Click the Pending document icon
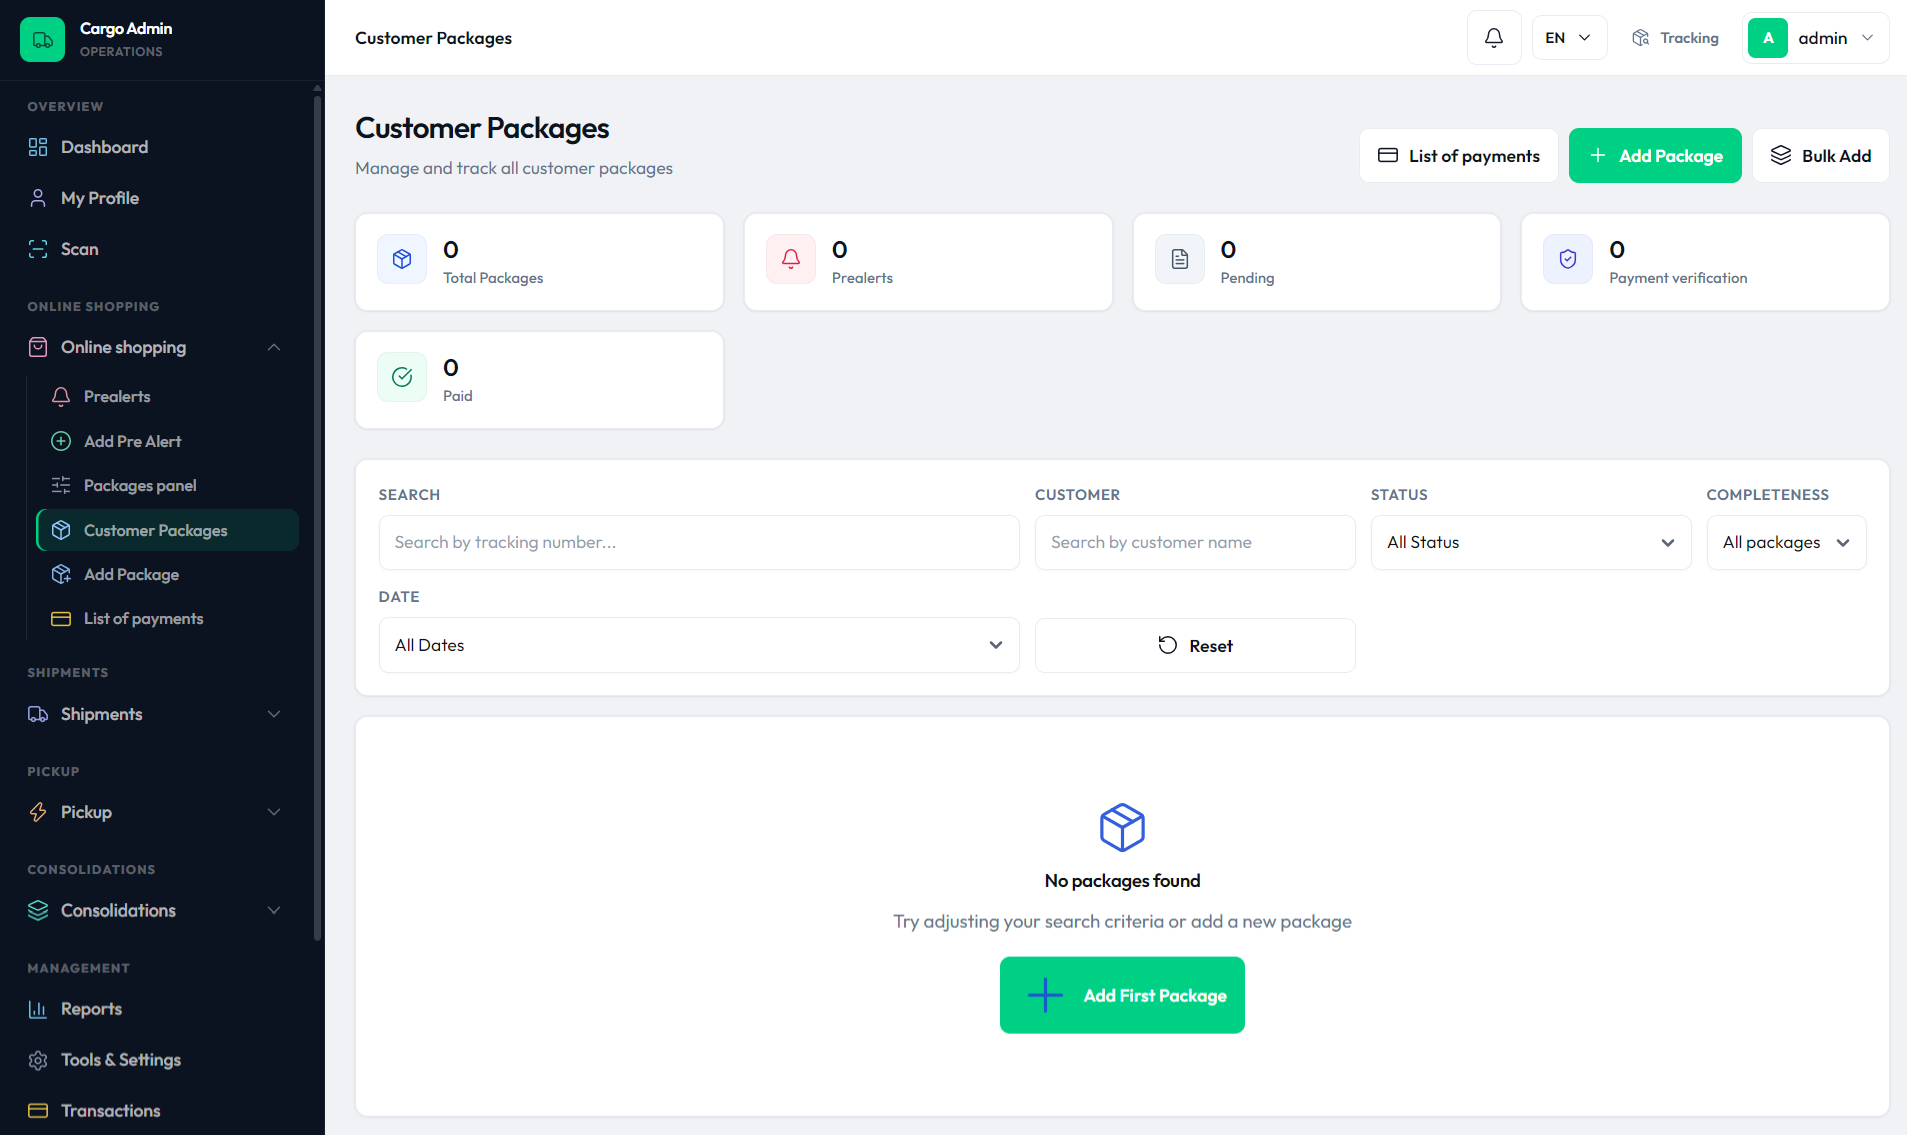This screenshot has height=1135, width=1907. 1180,260
